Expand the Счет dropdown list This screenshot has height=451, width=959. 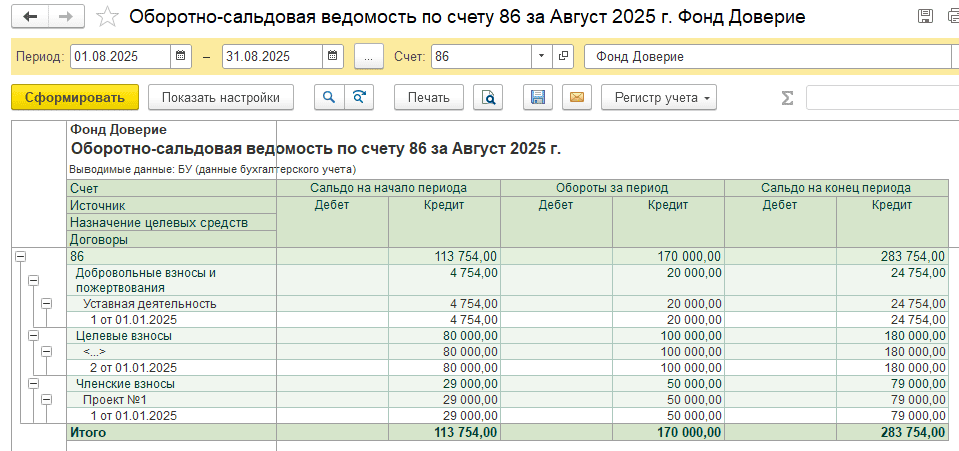point(541,57)
